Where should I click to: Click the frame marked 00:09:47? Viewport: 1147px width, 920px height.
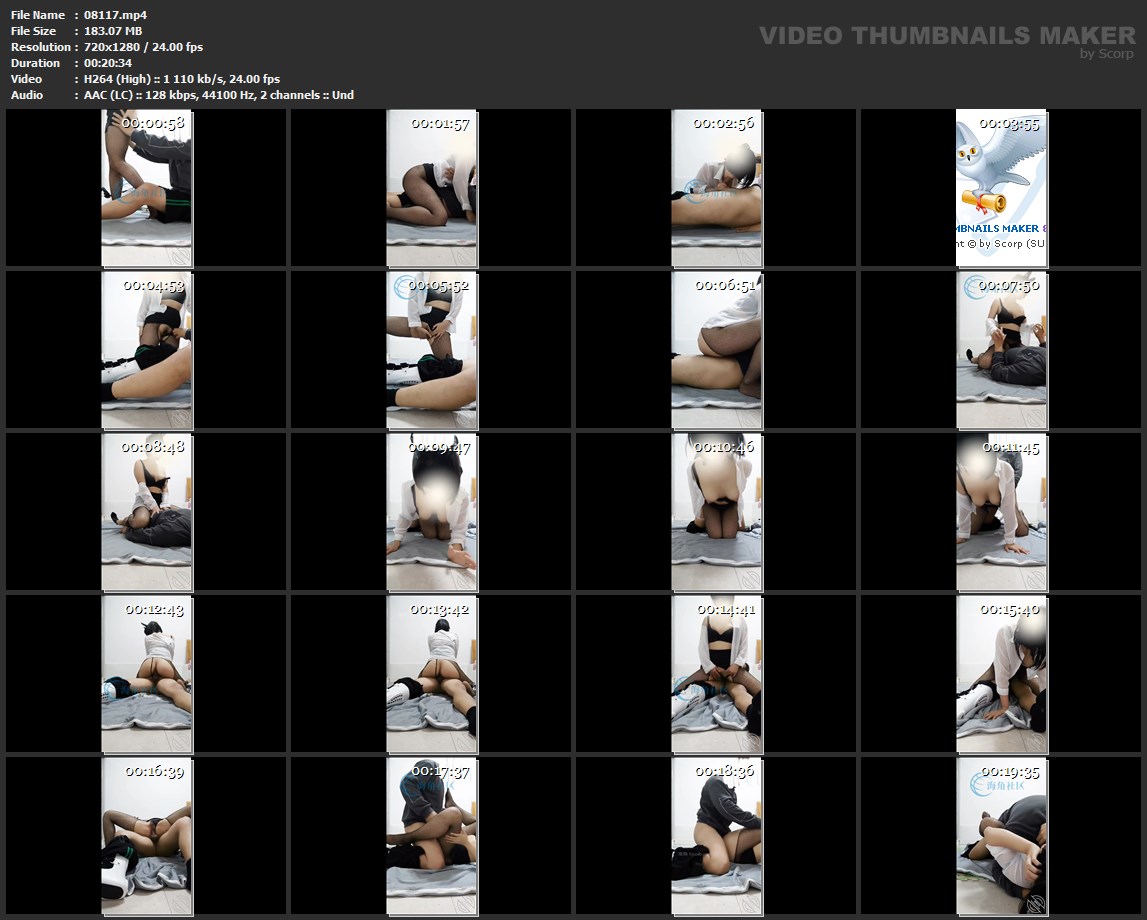click(x=431, y=512)
